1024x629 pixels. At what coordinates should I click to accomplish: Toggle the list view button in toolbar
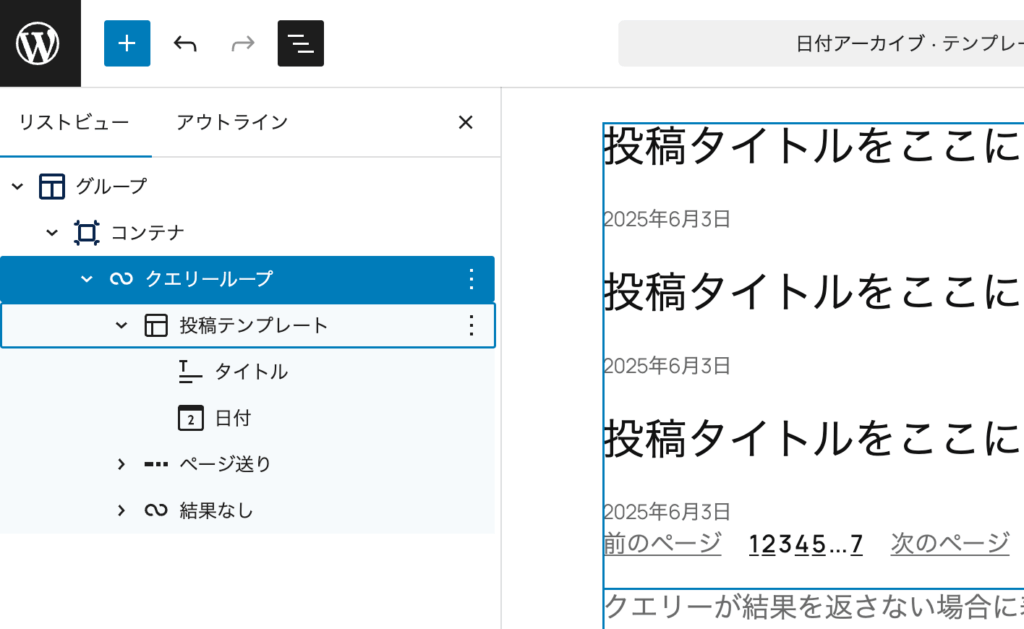point(300,43)
